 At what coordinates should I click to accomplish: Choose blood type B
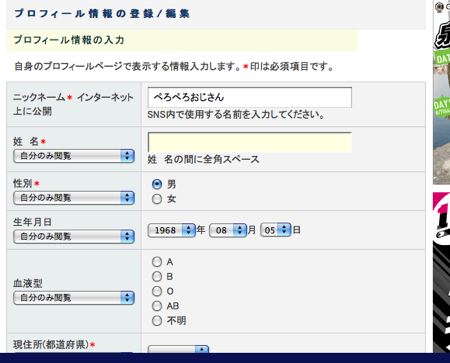(x=157, y=276)
